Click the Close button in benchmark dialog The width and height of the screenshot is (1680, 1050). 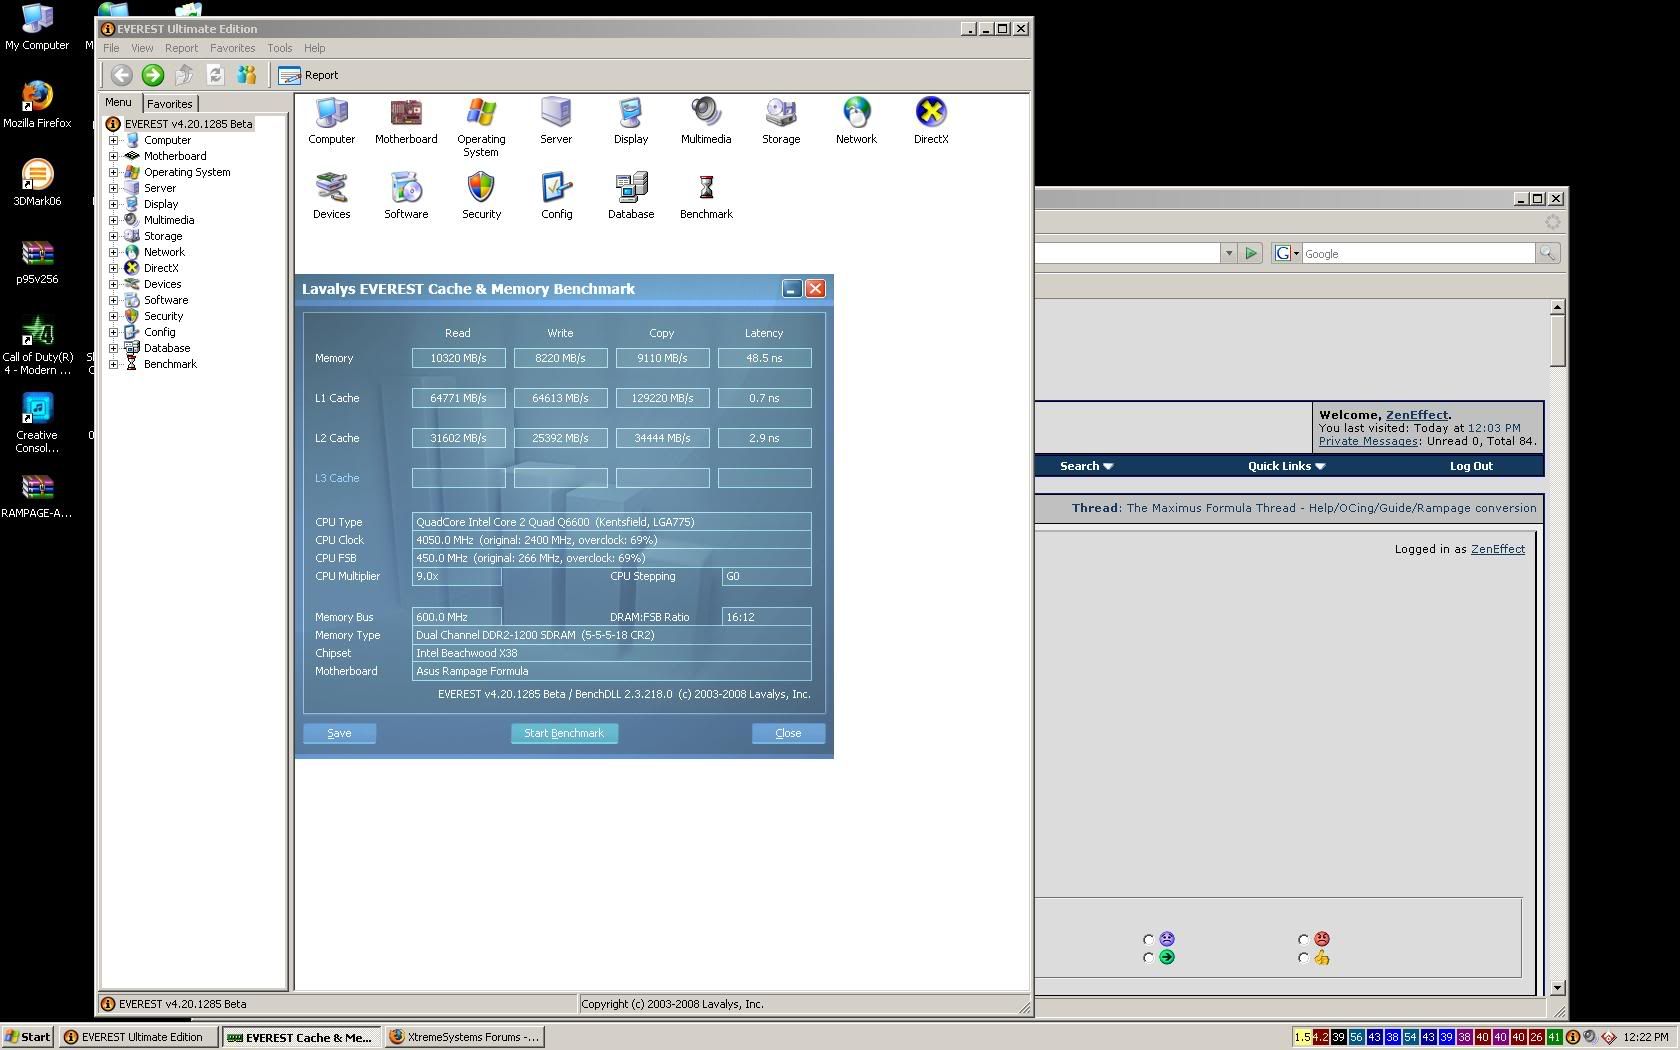pyautogui.click(x=788, y=733)
